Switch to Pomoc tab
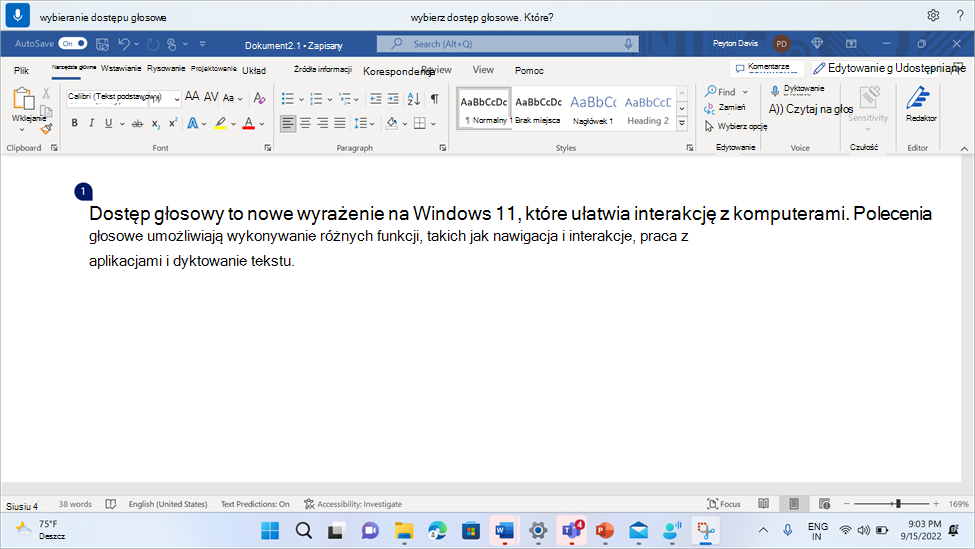 click(529, 70)
